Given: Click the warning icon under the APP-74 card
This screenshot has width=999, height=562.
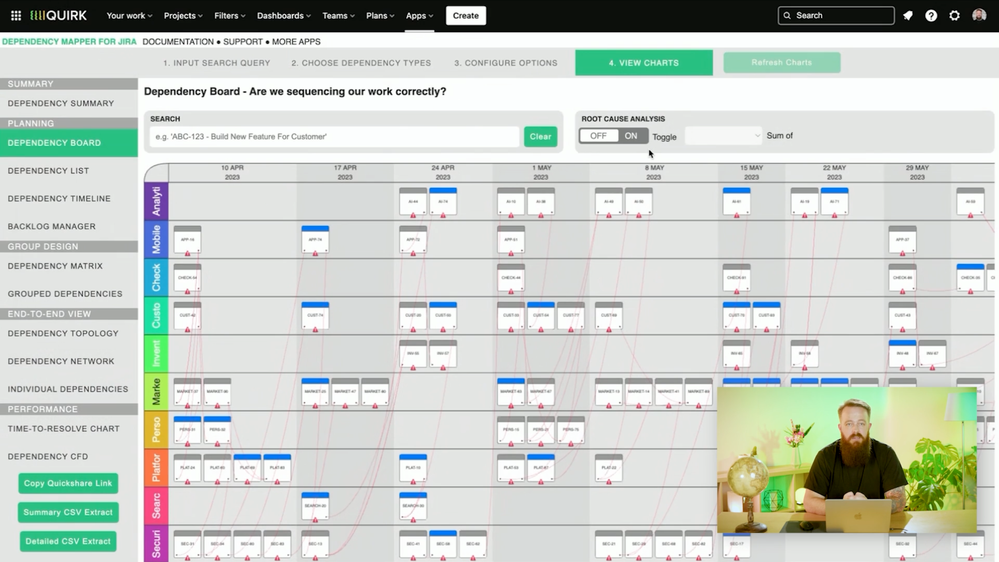Looking at the screenshot, I should pyautogui.click(x=315, y=254).
